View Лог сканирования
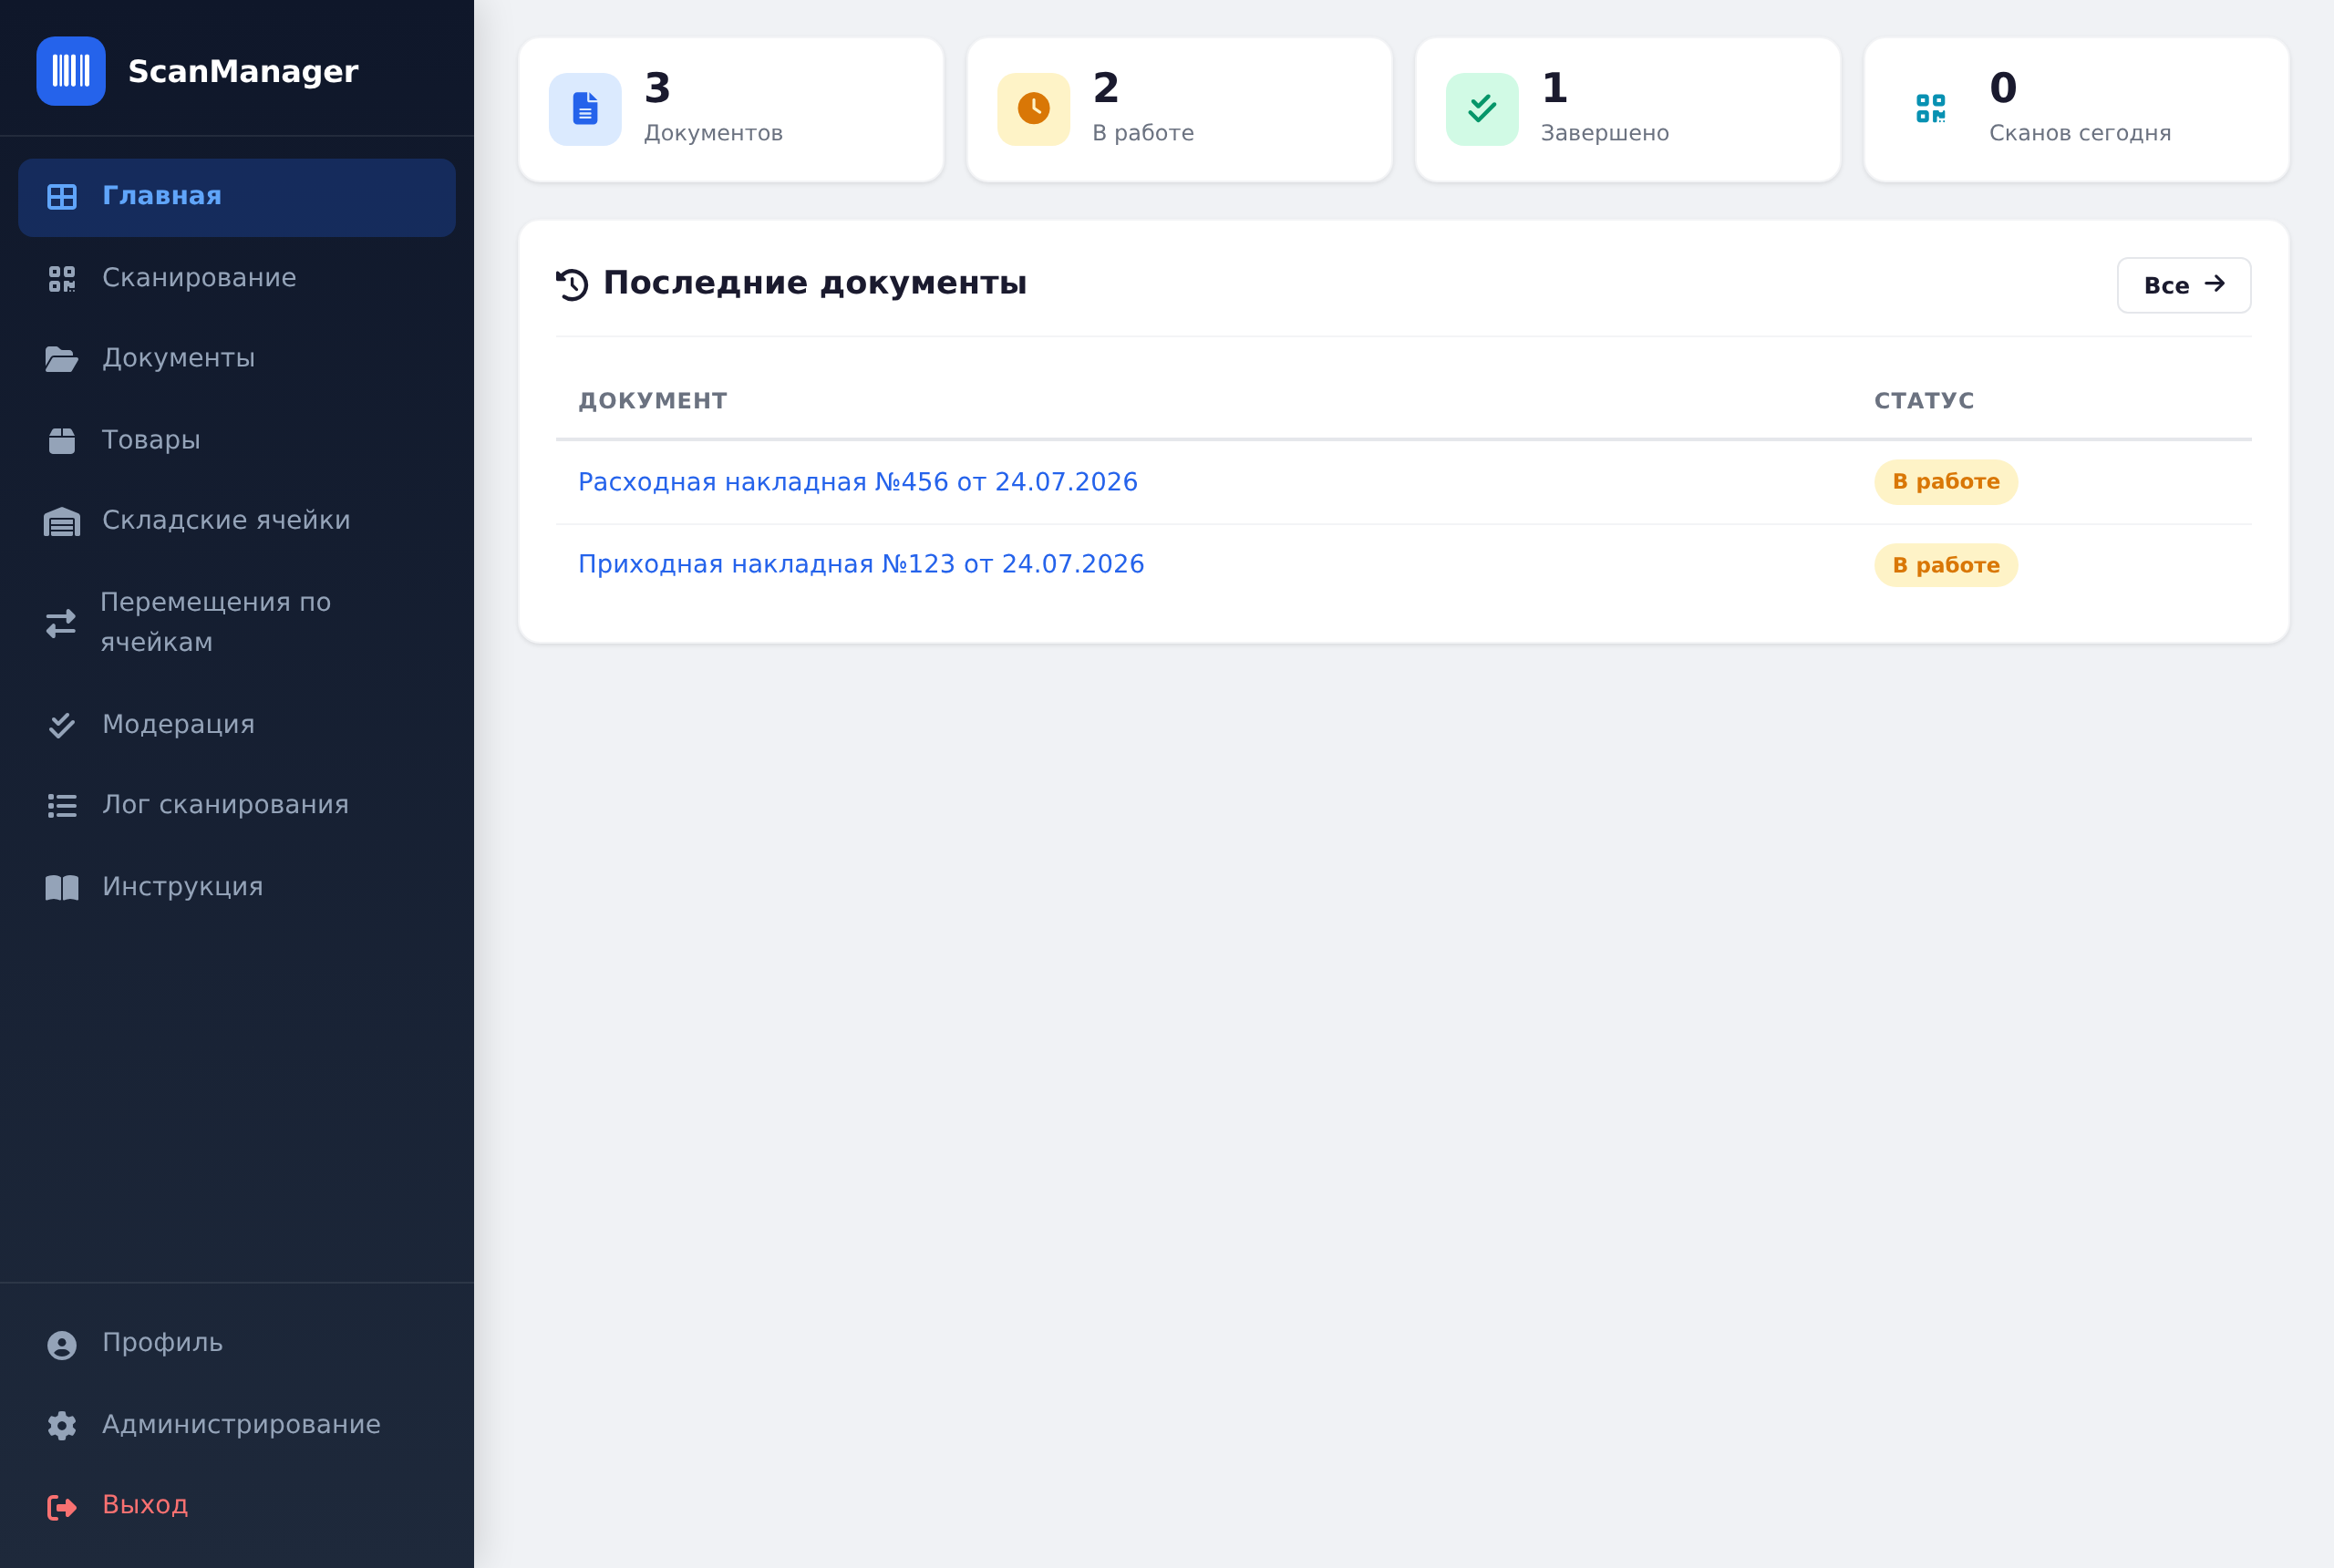 pos(237,806)
